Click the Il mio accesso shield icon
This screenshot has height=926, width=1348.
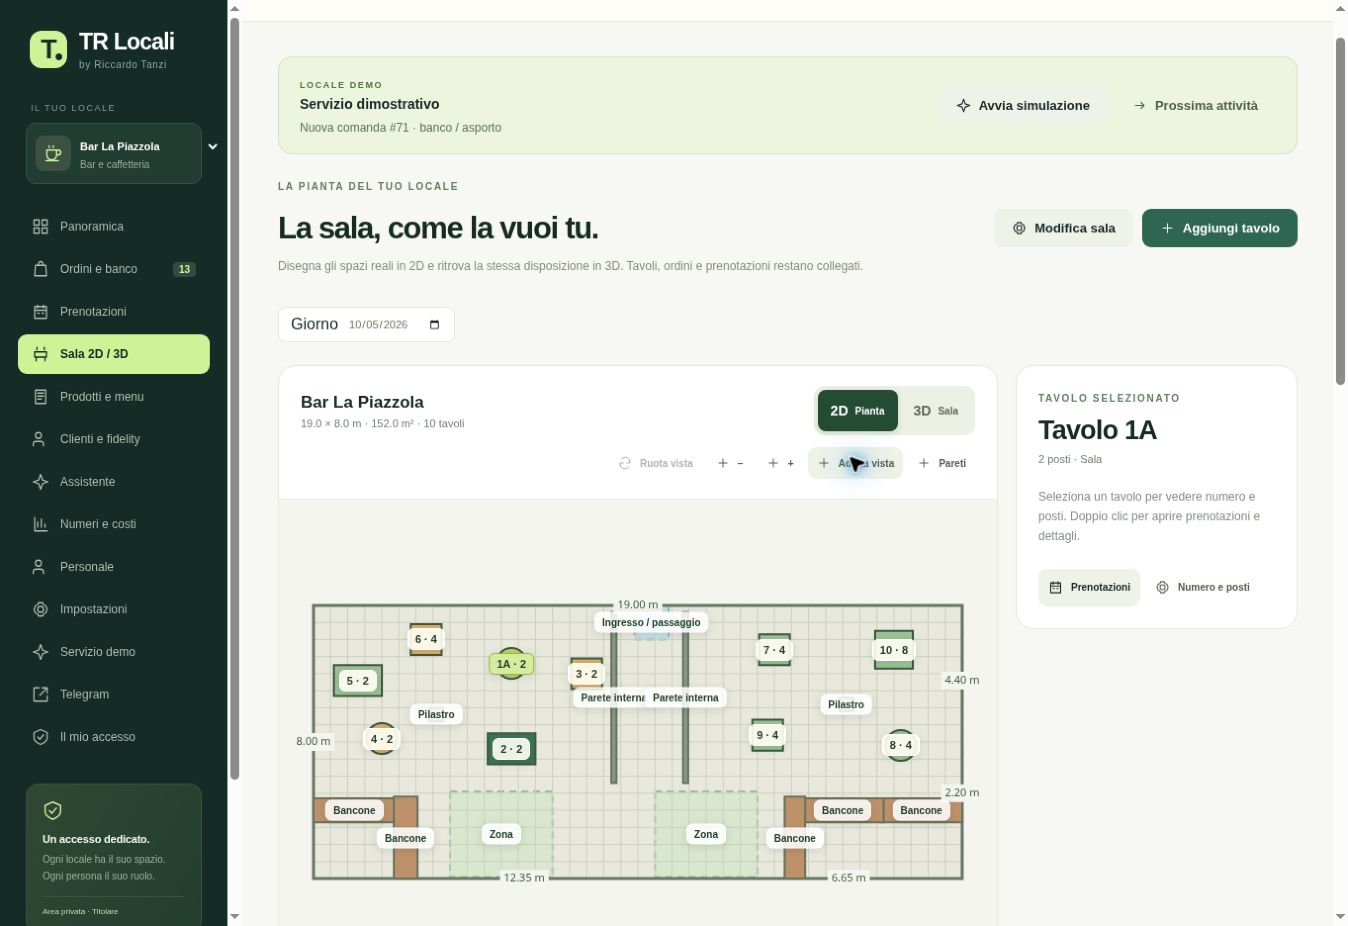[x=40, y=737]
